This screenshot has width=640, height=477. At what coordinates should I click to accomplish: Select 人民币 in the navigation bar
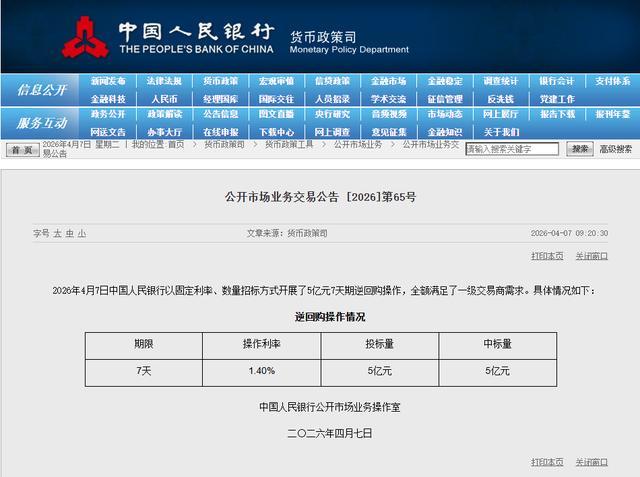164,99
